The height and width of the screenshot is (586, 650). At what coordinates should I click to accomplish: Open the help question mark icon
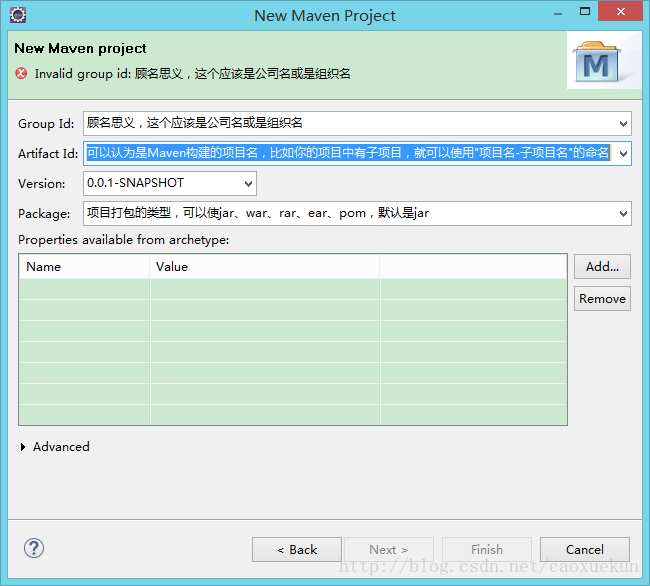[x=34, y=548]
